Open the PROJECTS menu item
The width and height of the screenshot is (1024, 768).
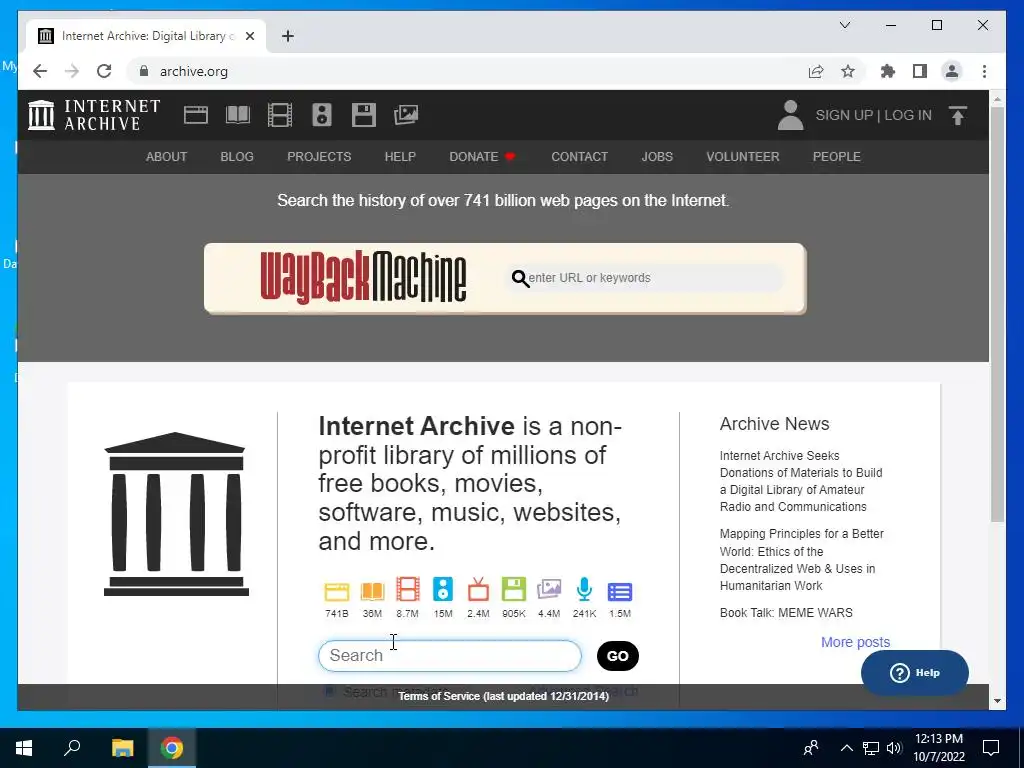coord(319,157)
